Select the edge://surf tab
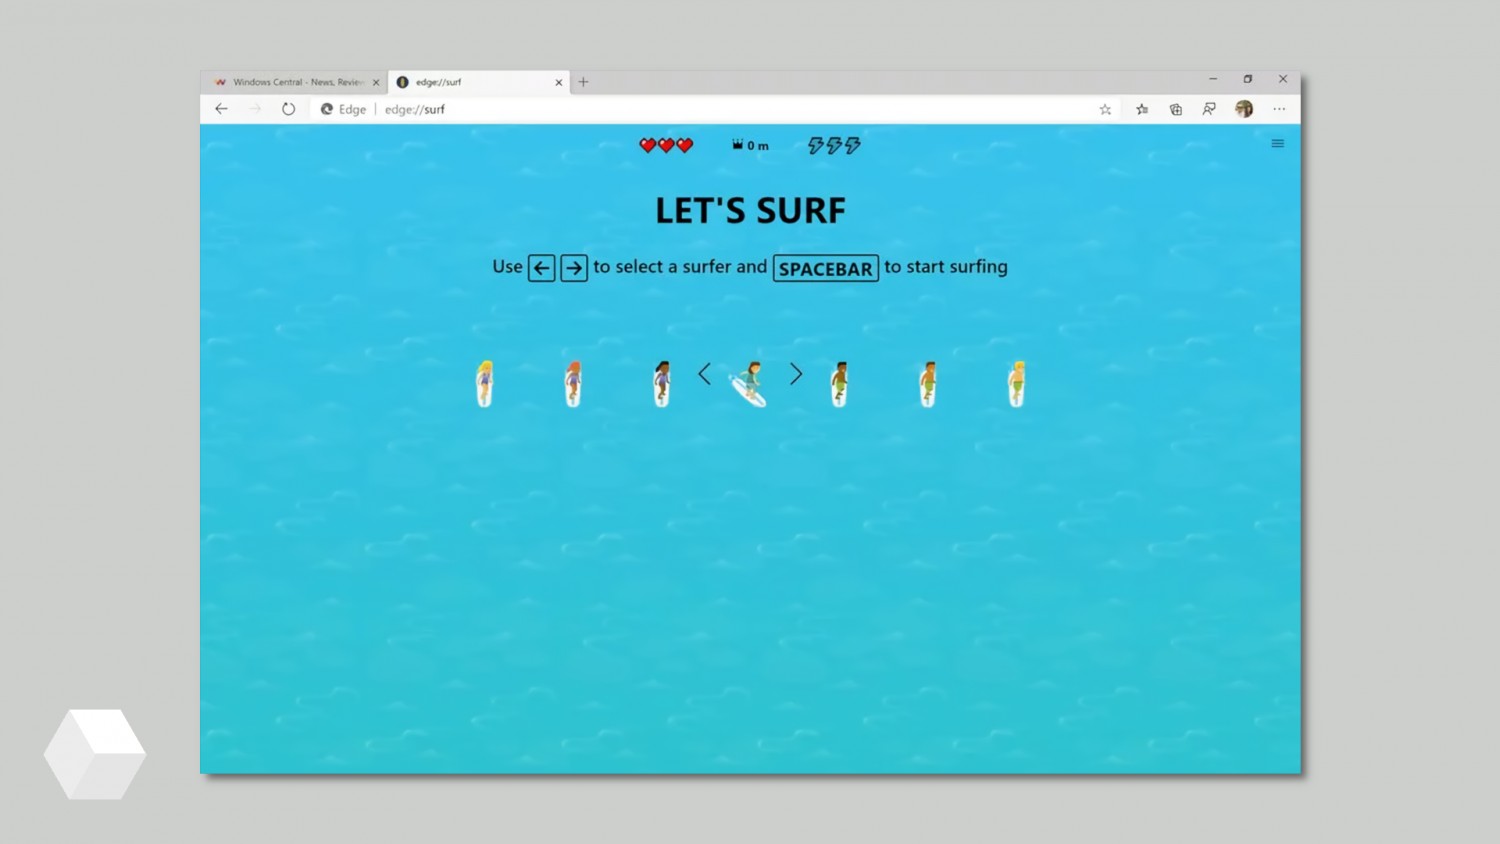1500x844 pixels. [478, 82]
